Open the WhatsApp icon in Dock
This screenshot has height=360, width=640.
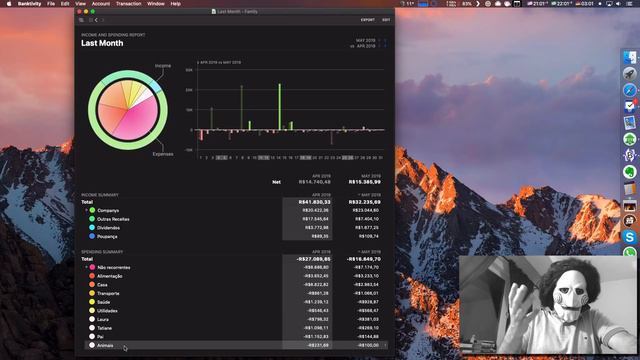tap(629, 252)
